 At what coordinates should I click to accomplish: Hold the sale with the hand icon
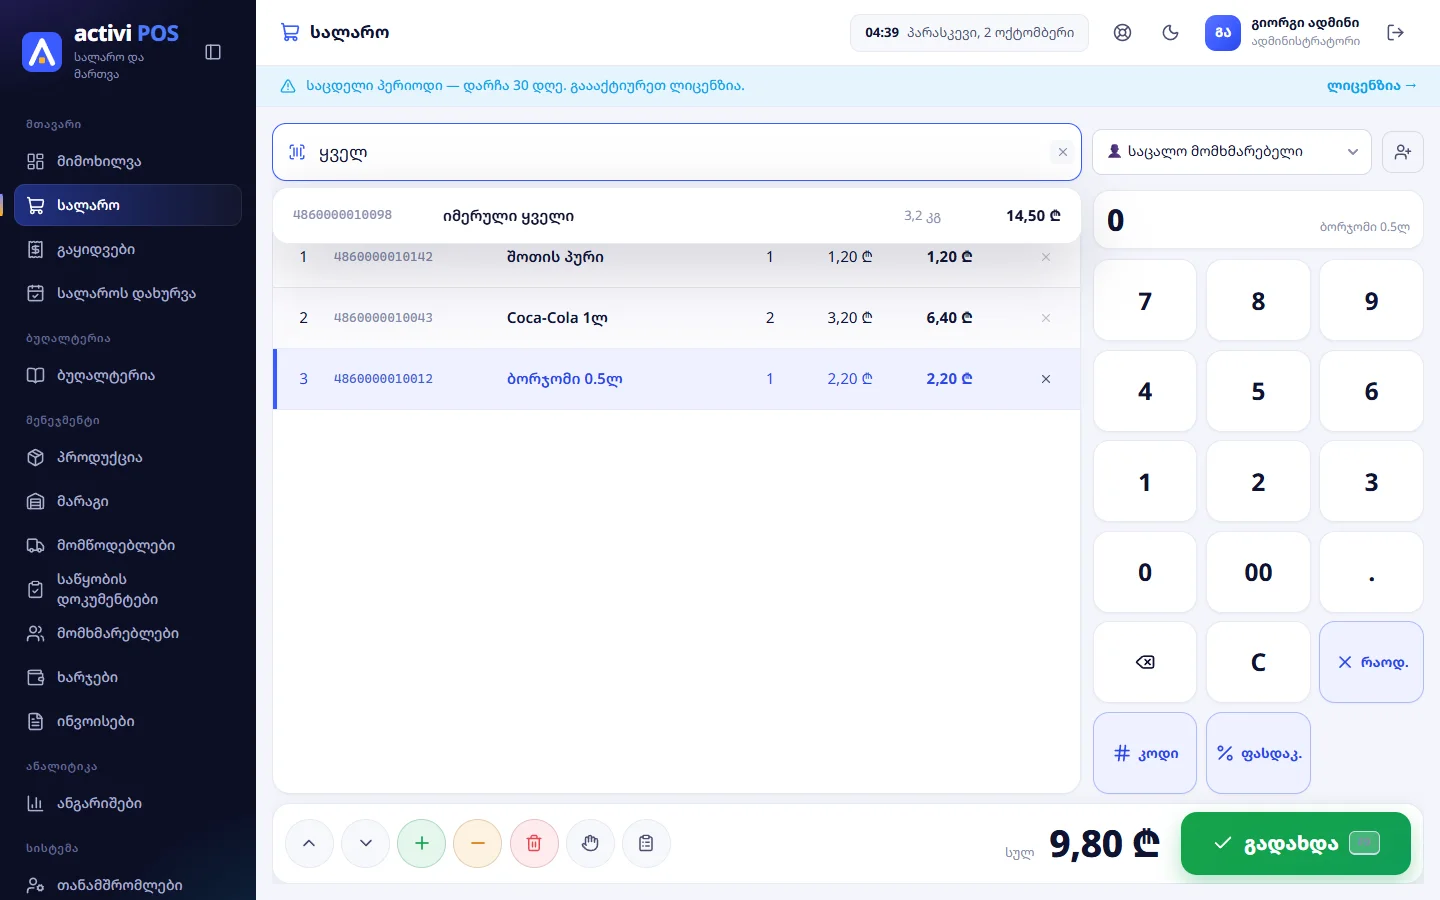pos(590,843)
